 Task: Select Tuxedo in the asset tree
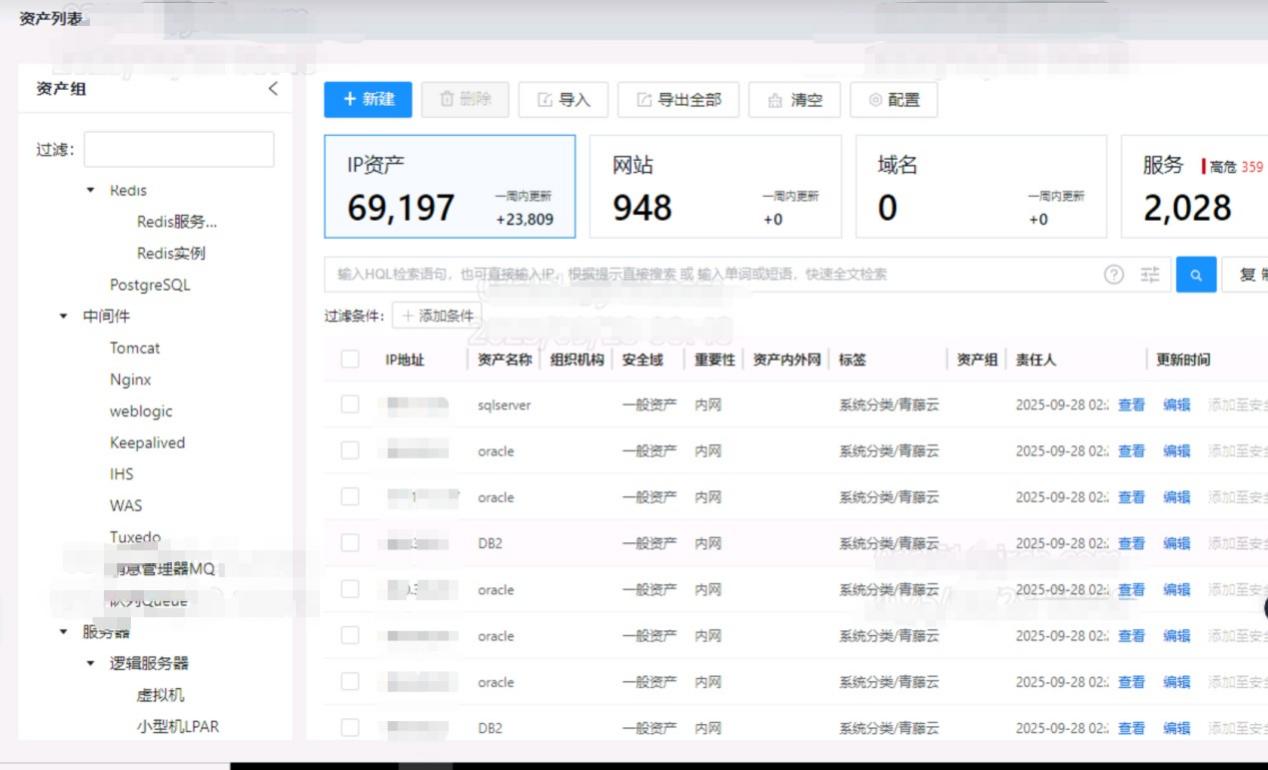(x=135, y=537)
